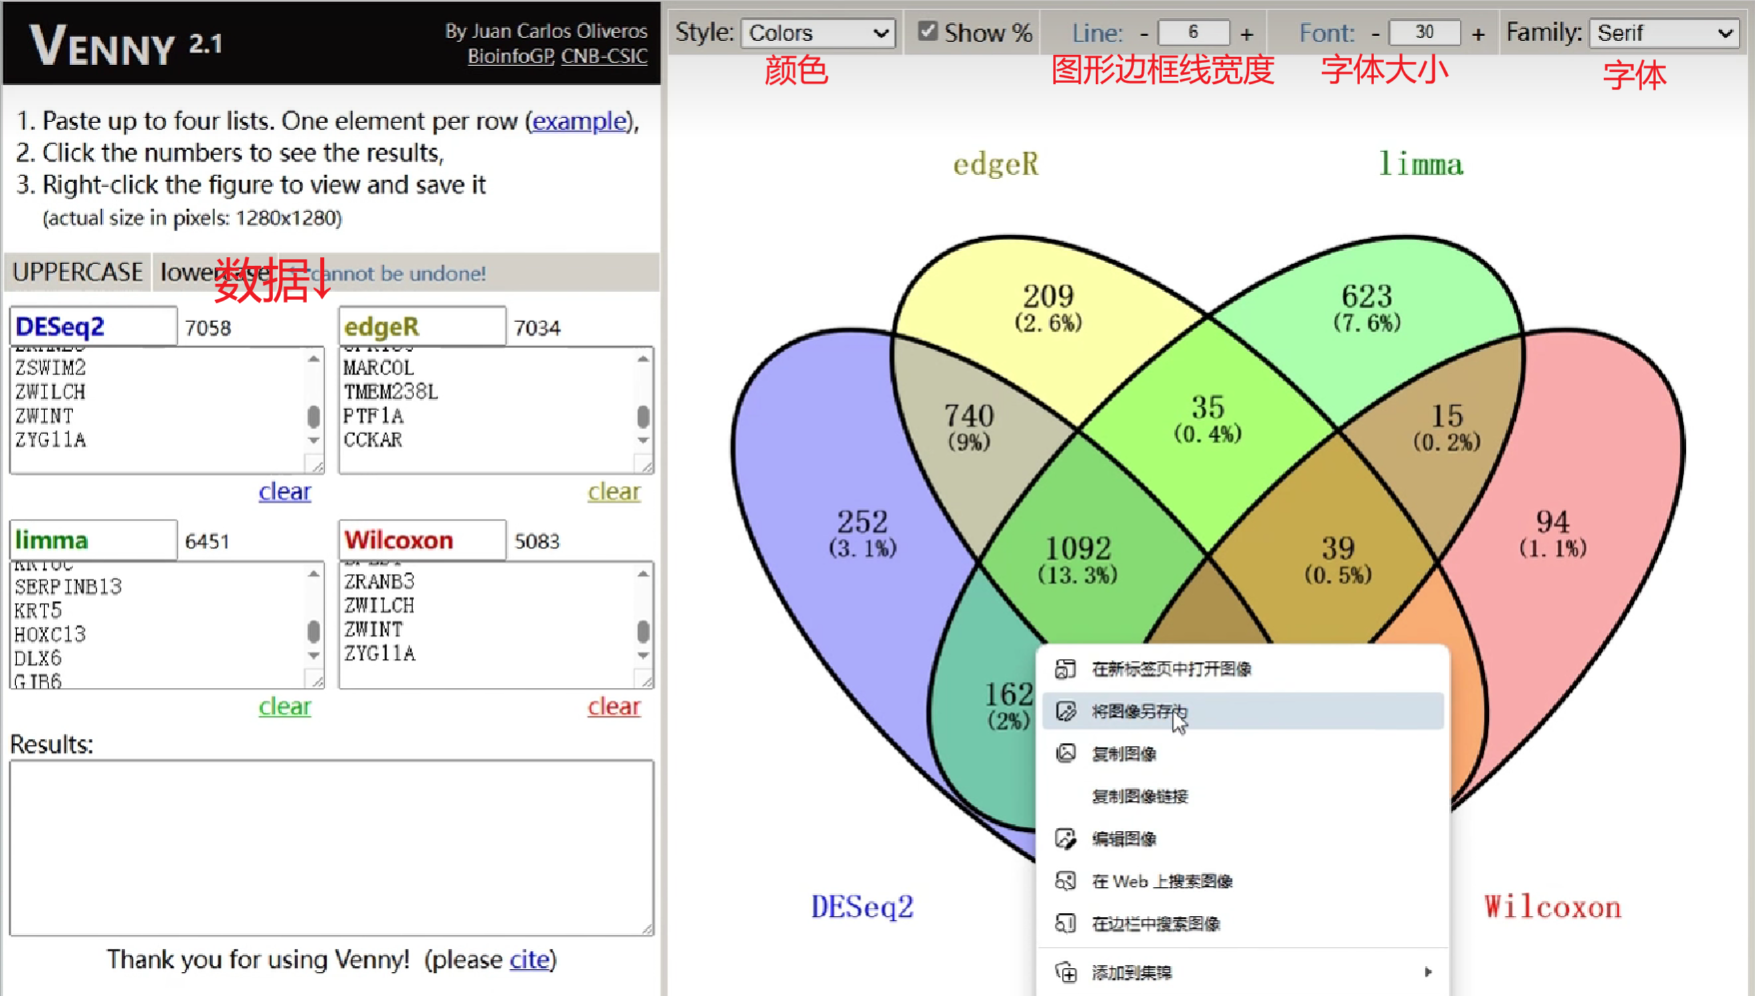Click the DESeq2 list name field
The image size is (1755, 996).
pyautogui.click(x=93, y=327)
